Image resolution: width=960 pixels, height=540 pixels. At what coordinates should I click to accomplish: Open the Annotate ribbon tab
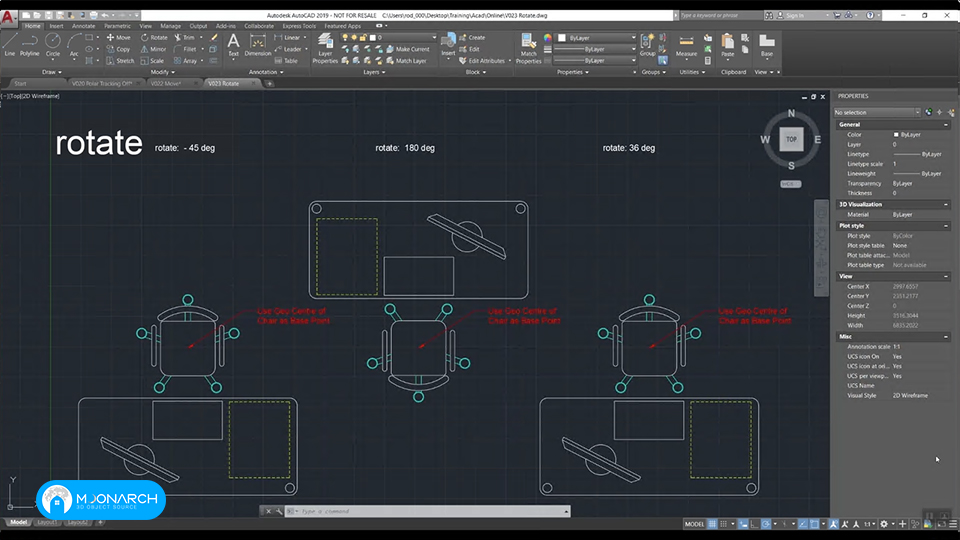[x=83, y=26]
